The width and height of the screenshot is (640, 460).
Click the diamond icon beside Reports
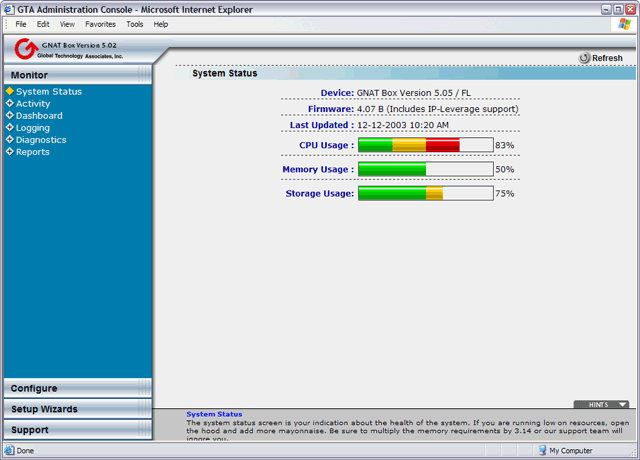coord(10,151)
